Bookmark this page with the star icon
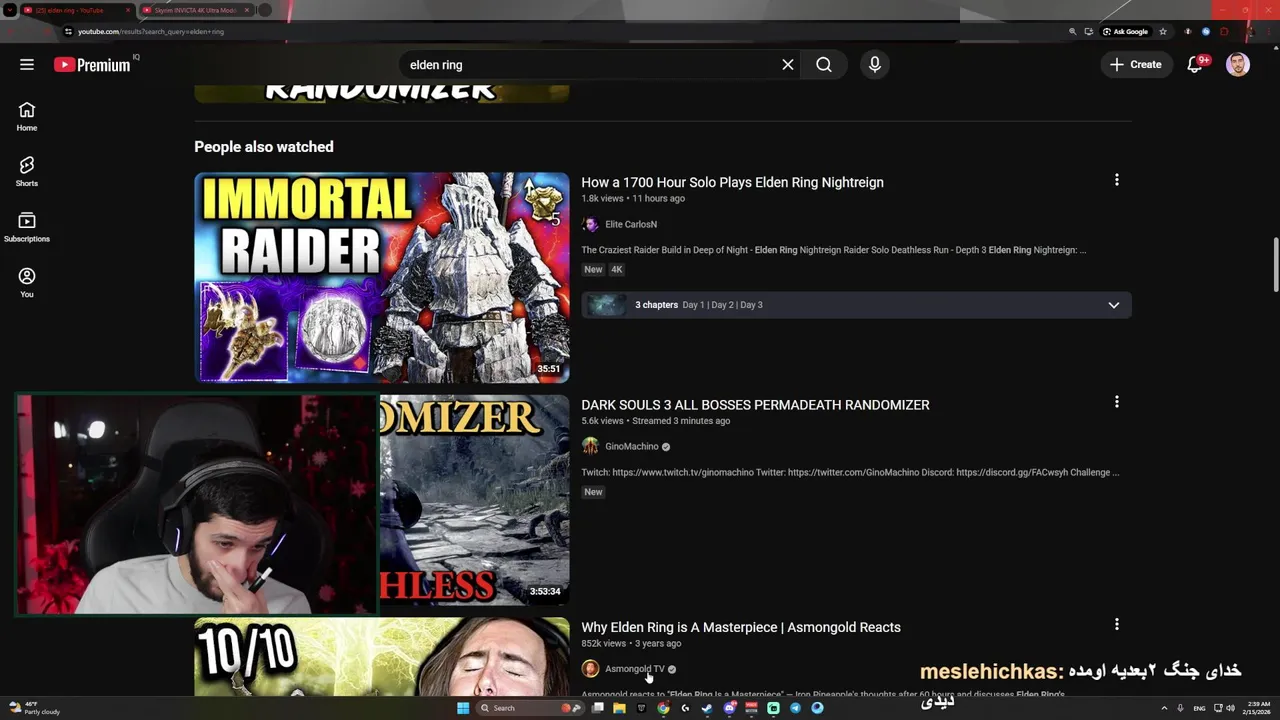1280x720 pixels. [1163, 31]
